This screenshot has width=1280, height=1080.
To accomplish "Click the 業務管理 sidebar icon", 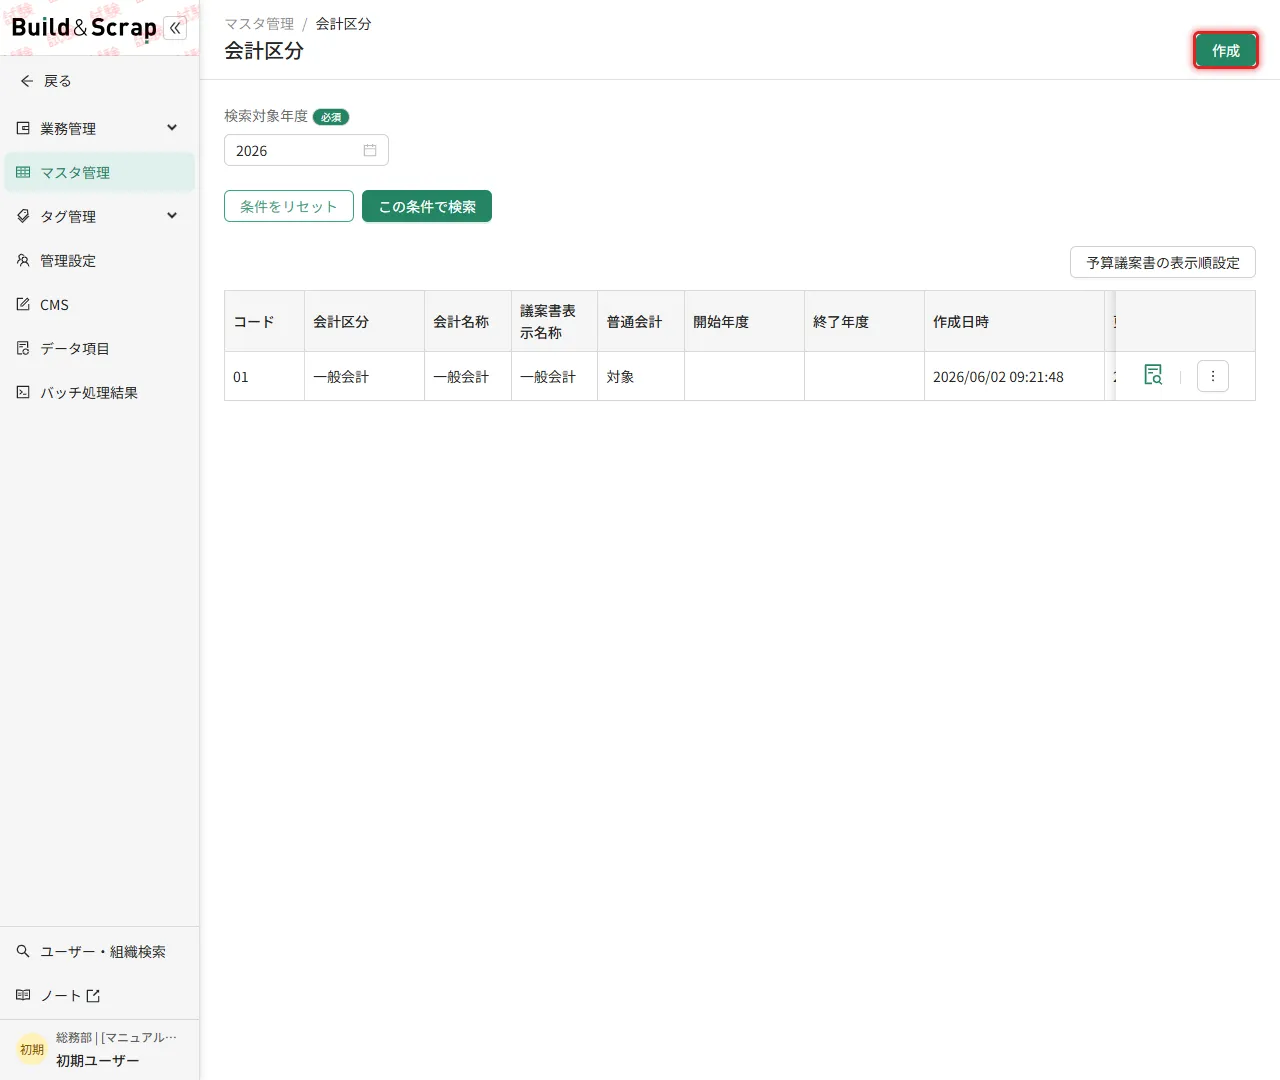I will click(23, 128).
